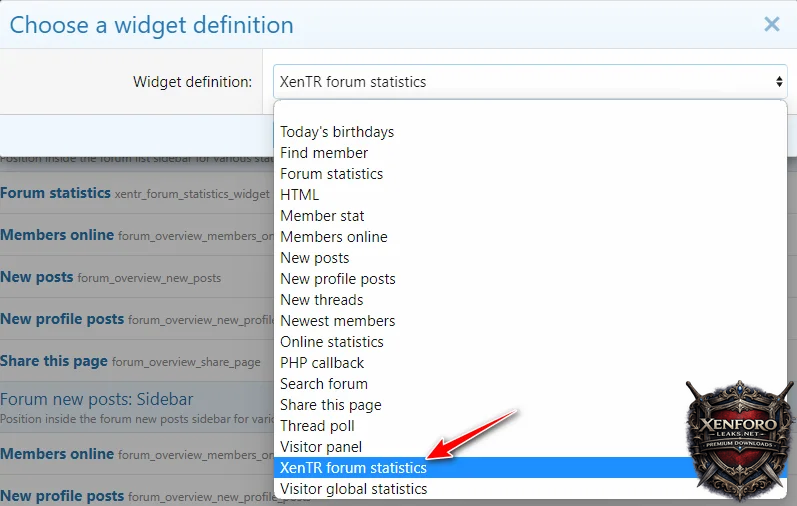Viewport: 797px width, 506px height.
Task: Select Search forum option
Action: point(324,384)
